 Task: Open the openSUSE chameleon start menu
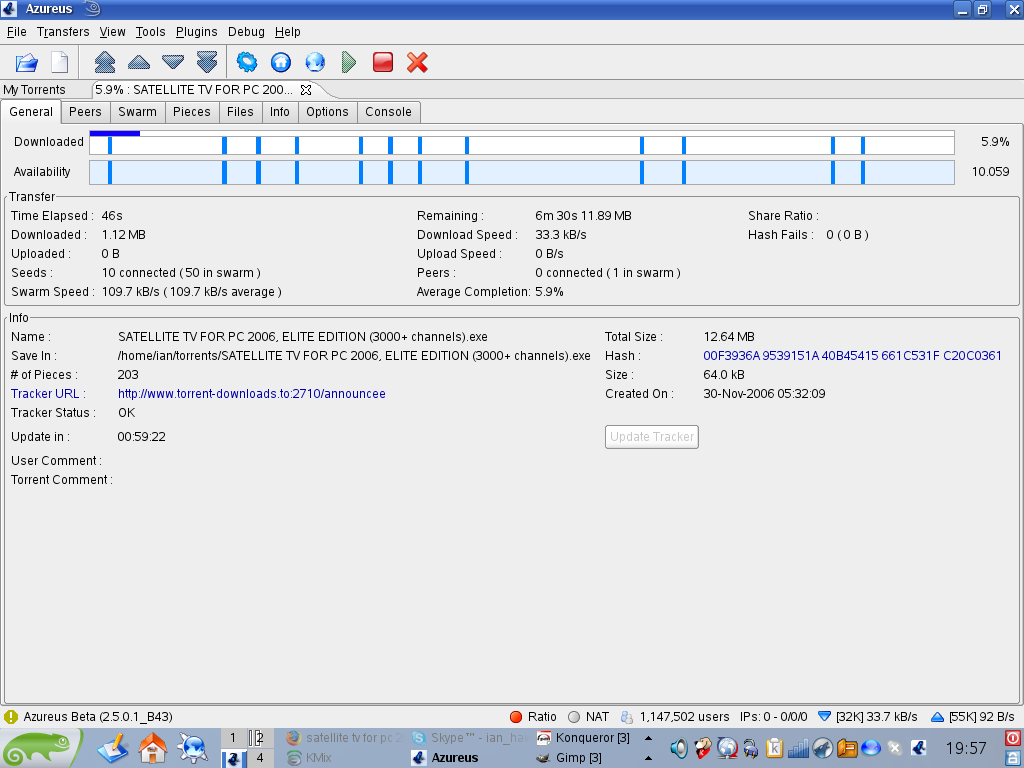40,748
